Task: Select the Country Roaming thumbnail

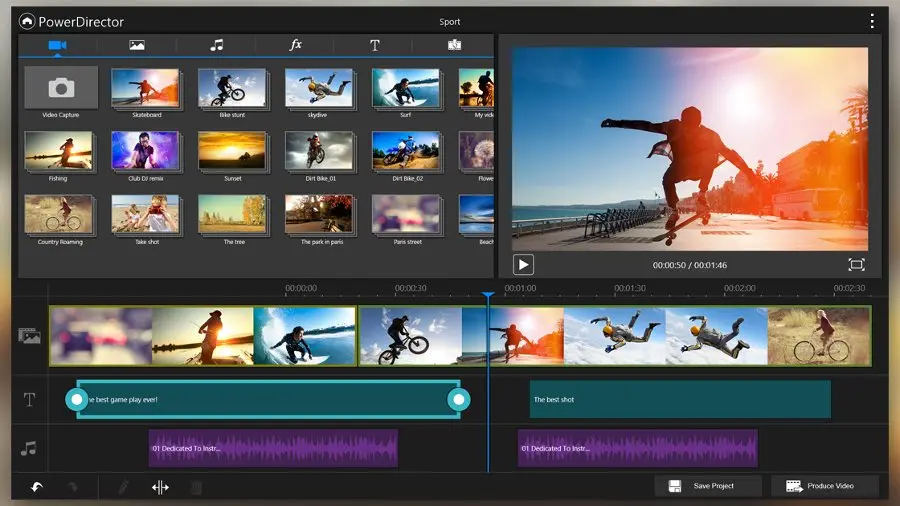Action: (59, 215)
